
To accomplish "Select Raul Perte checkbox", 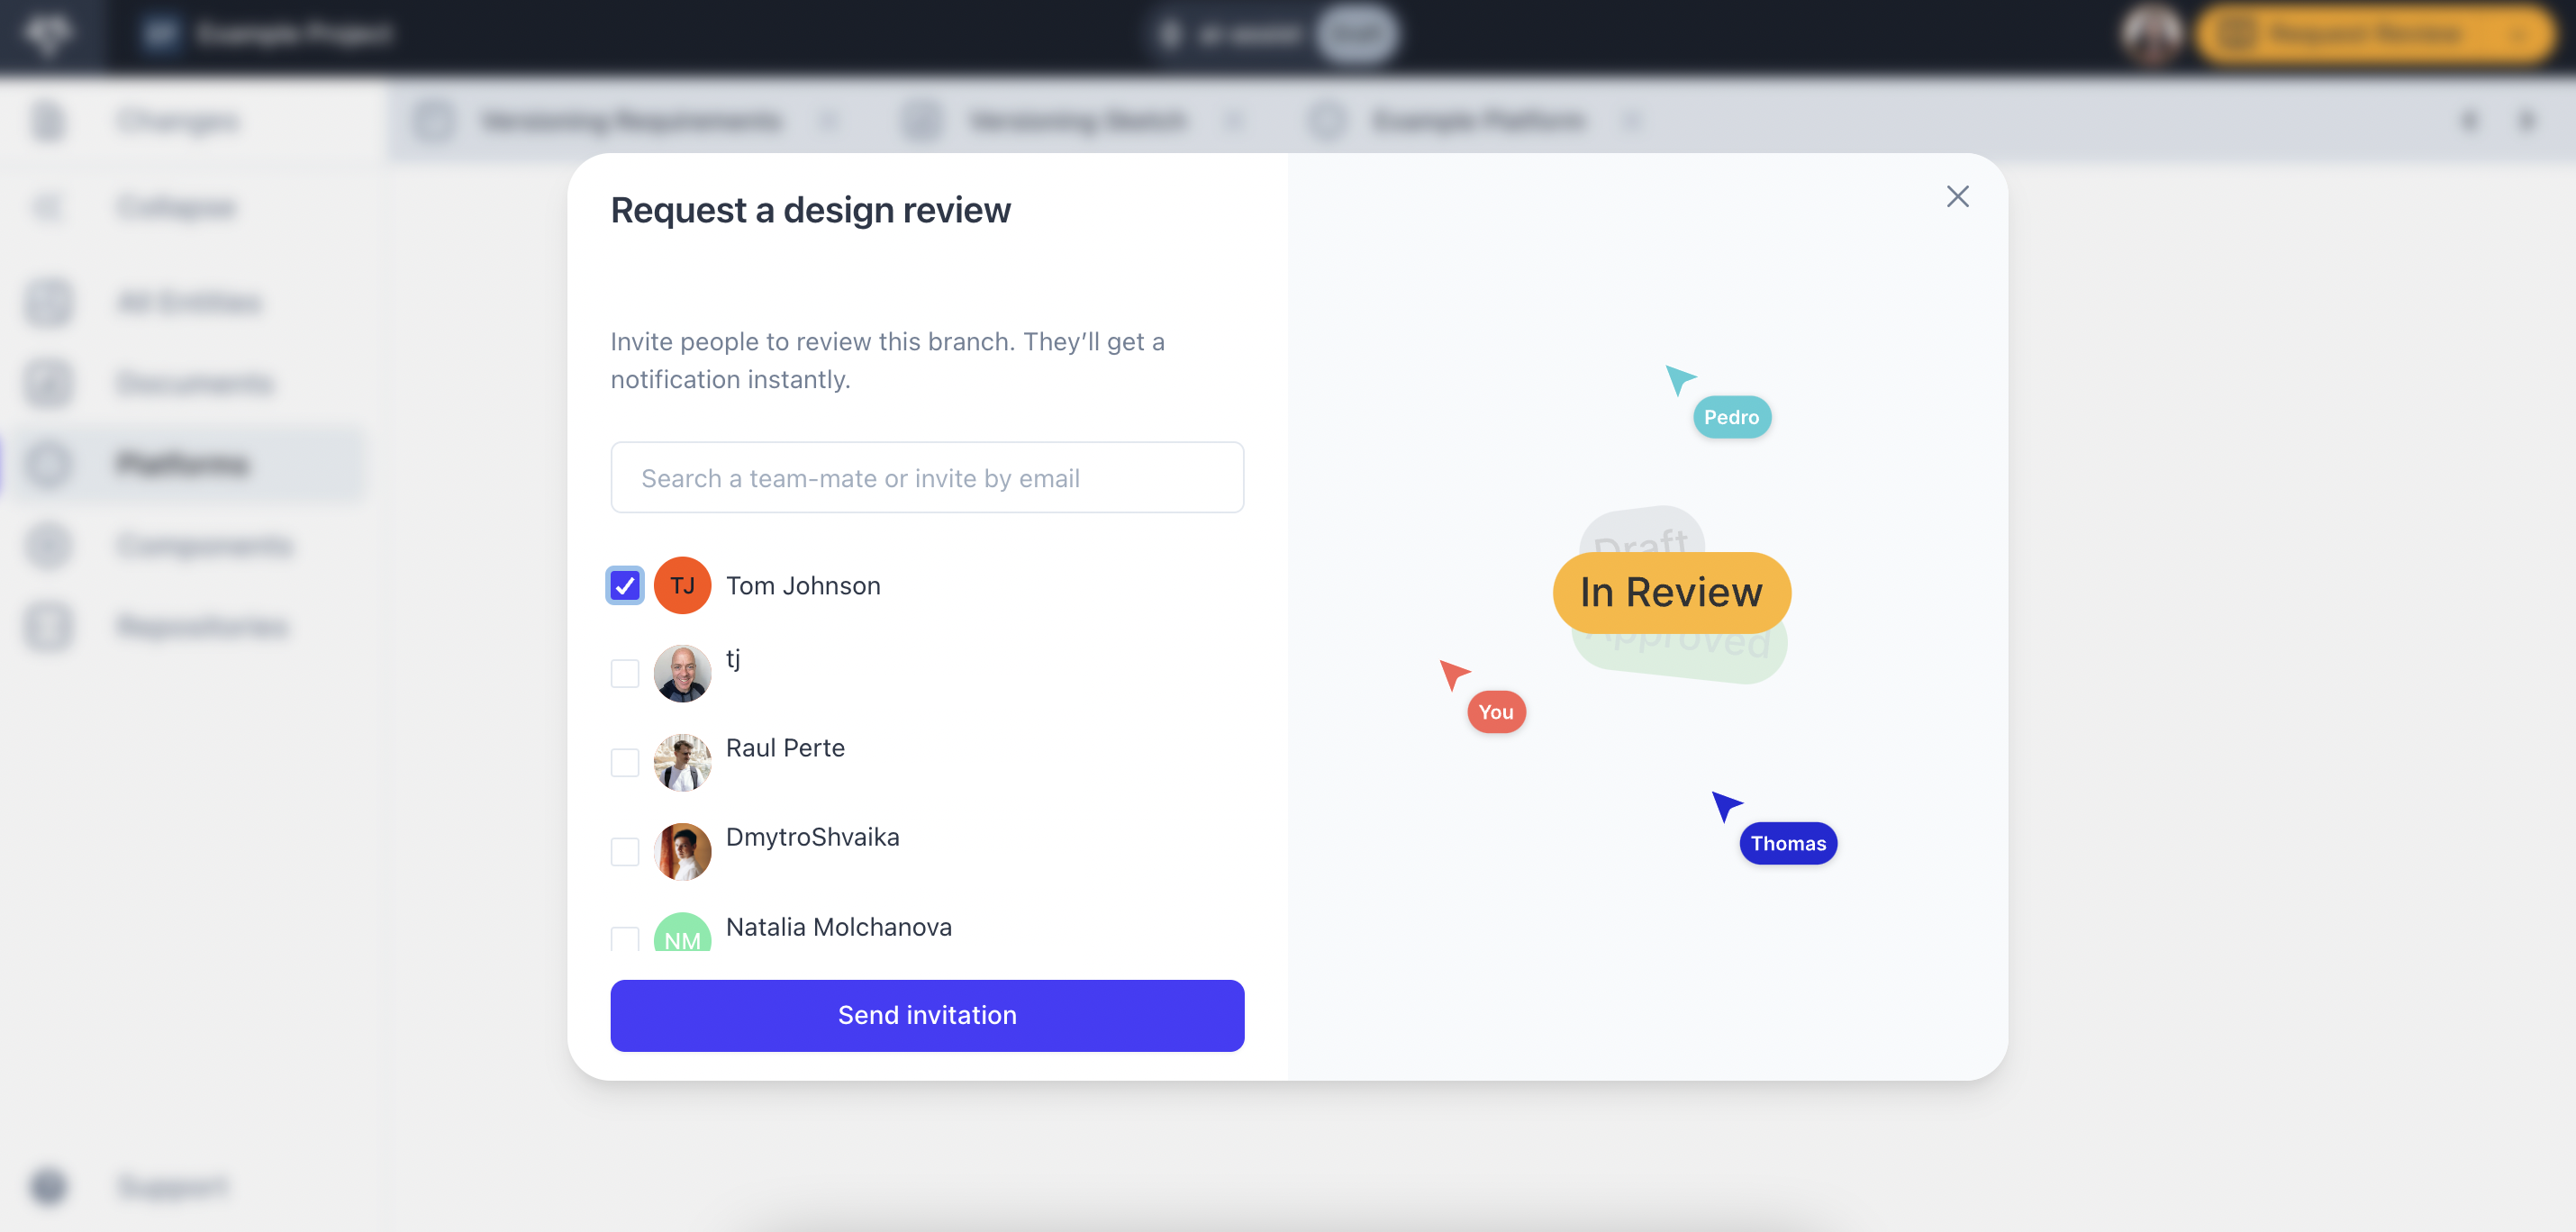I will [x=624, y=761].
